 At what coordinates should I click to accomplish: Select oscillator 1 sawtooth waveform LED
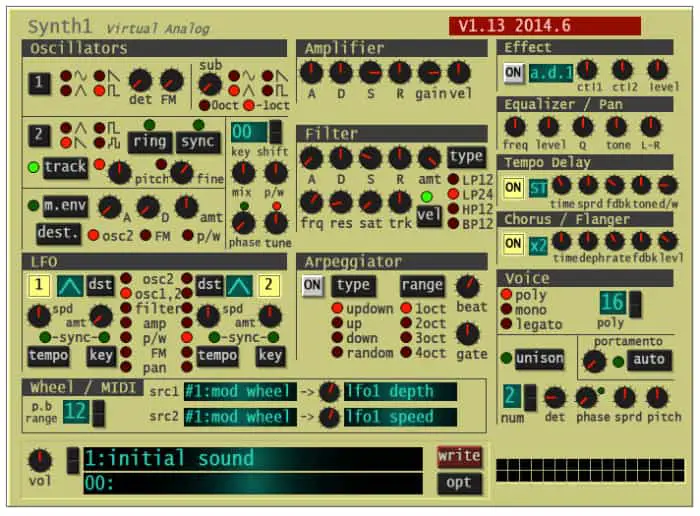pos(99,75)
